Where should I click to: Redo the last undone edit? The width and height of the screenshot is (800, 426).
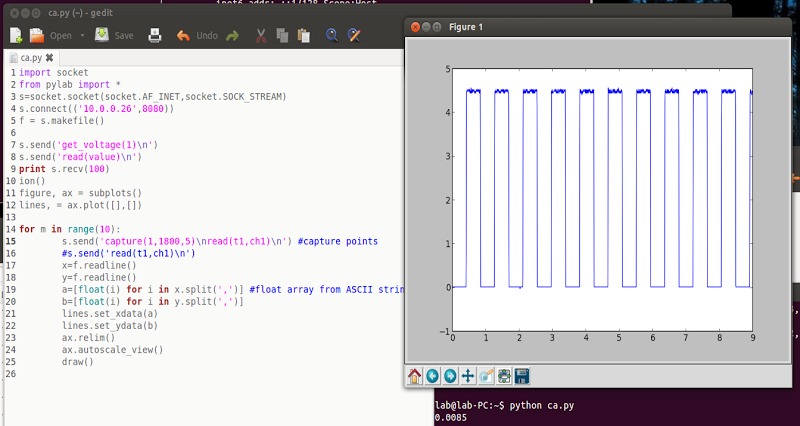(232, 35)
